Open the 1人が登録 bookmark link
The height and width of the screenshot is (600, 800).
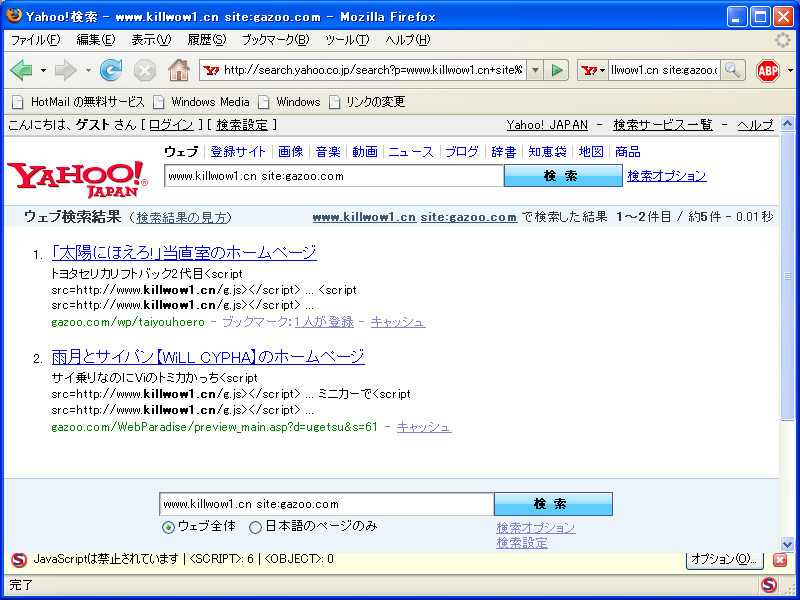(x=324, y=322)
